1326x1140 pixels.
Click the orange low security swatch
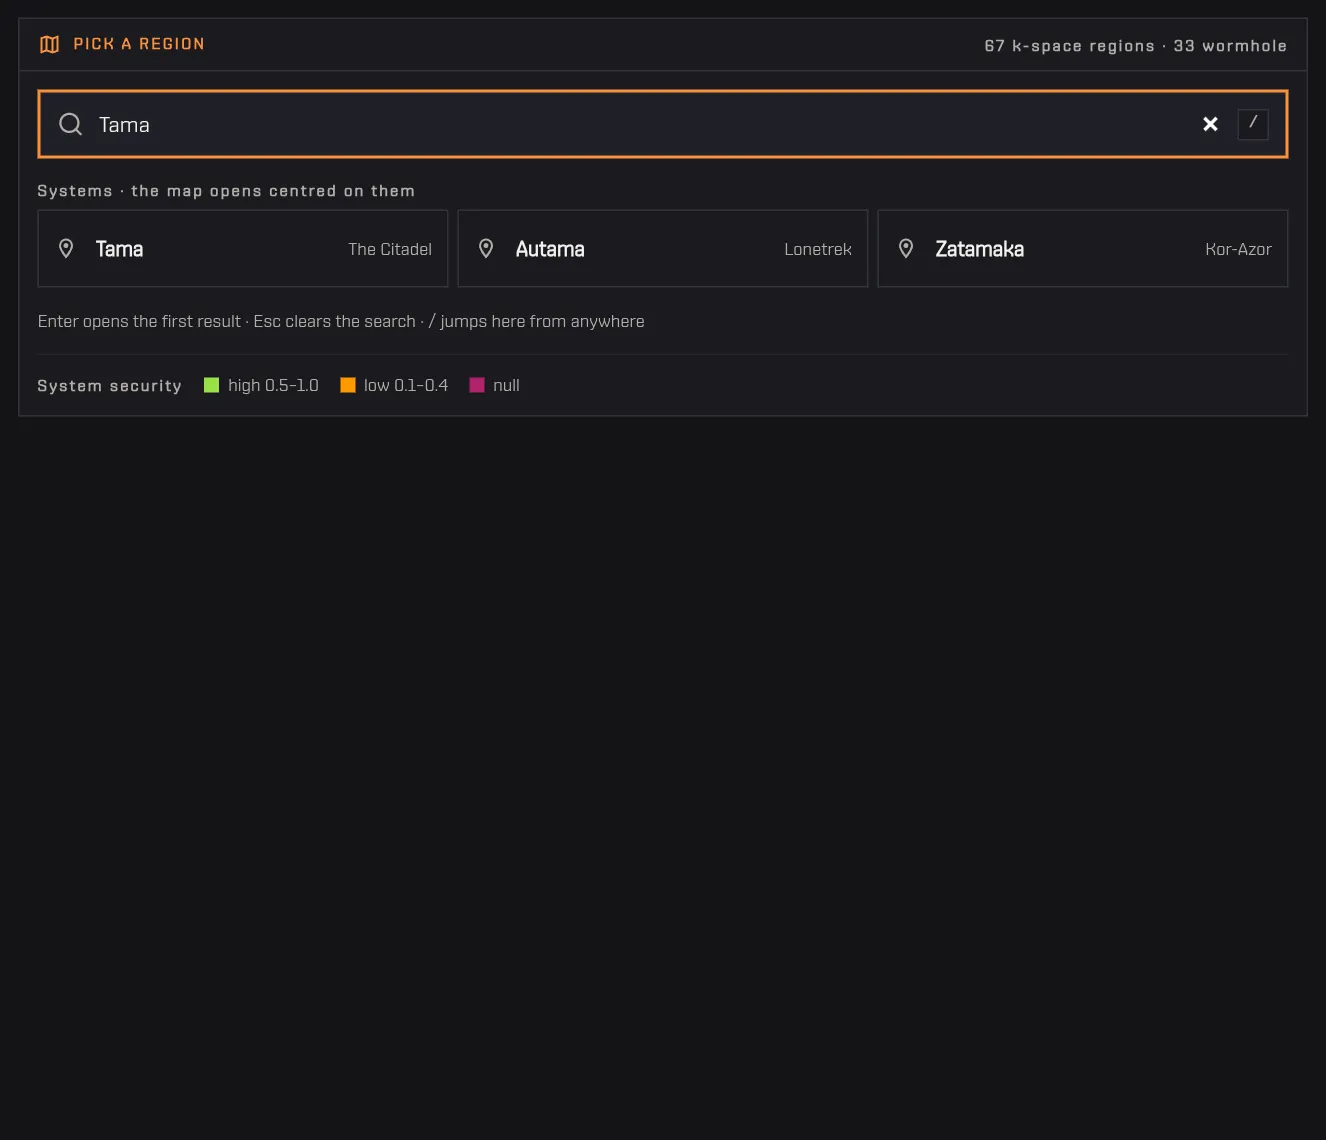click(x=348, y=385)
